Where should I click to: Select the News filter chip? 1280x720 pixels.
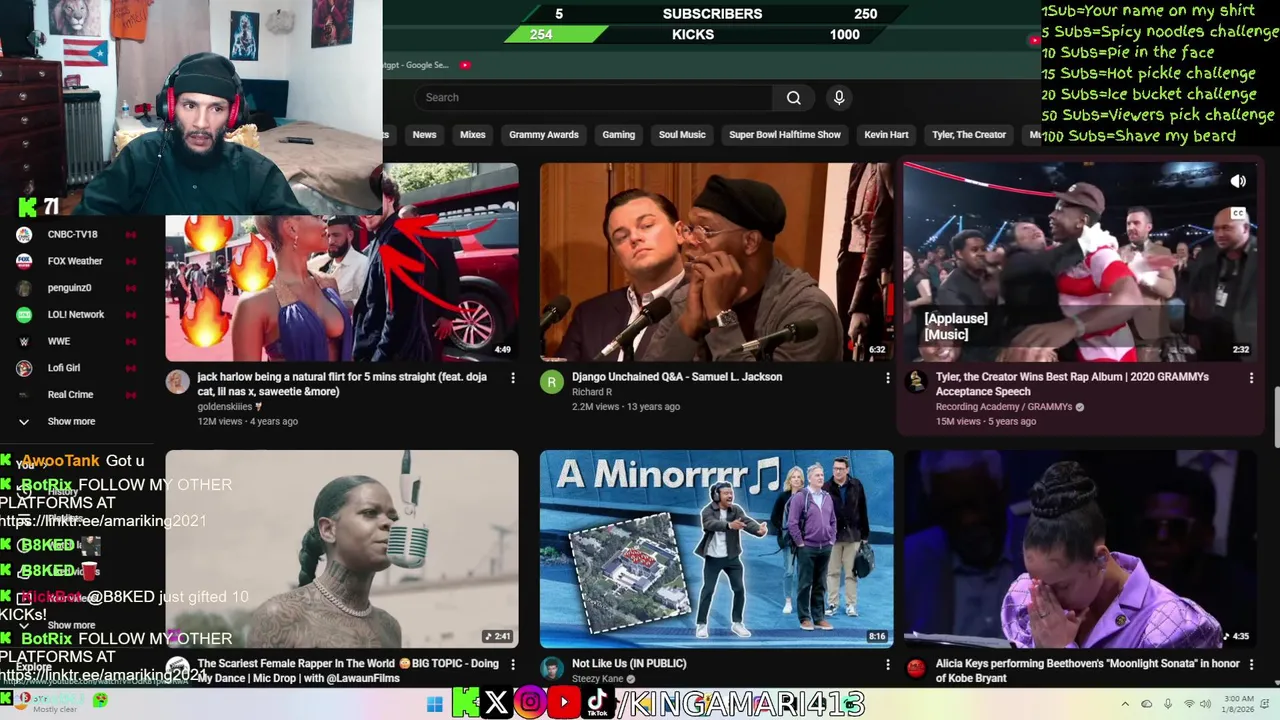(424, 134)
